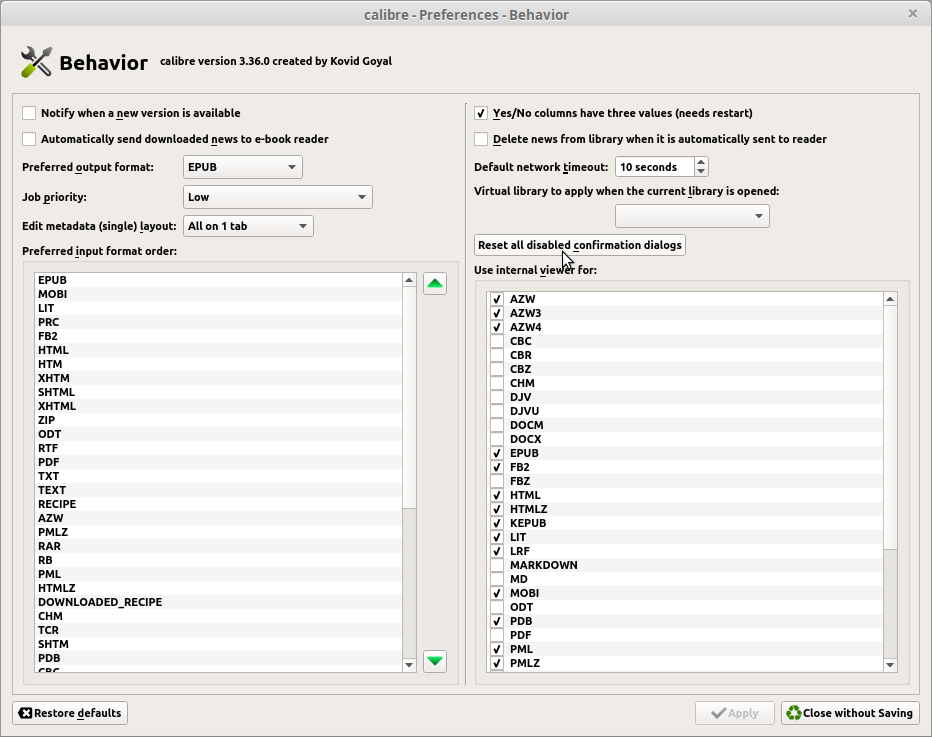Viewport: 932px width, 737px height.
Task: Toggle the HTMLZ viewer checkbox
Action: tap(497, 509)
